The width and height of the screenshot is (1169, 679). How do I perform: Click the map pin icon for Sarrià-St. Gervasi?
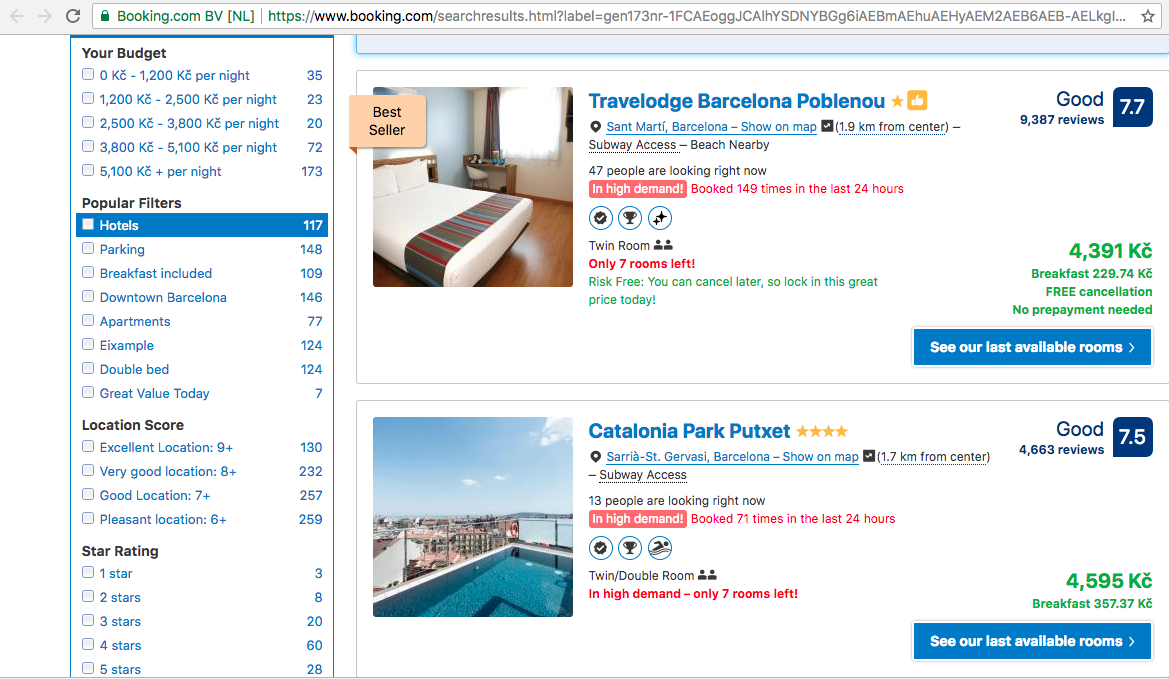coord(595,457)
